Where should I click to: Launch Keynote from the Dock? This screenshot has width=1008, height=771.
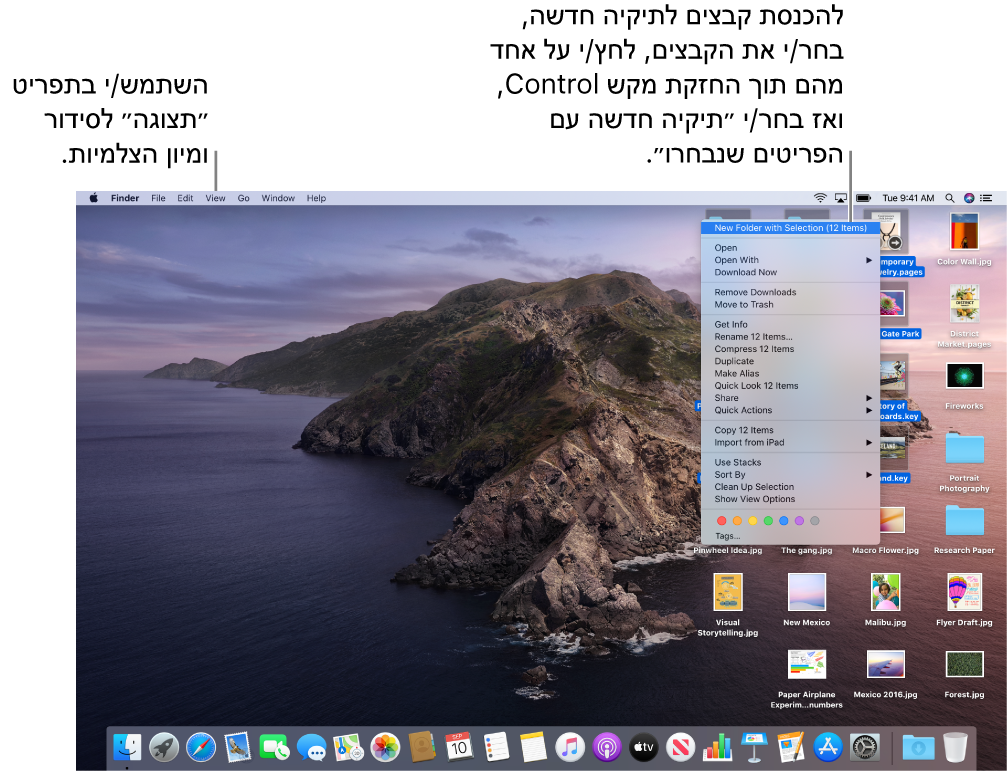pos(754,747)
